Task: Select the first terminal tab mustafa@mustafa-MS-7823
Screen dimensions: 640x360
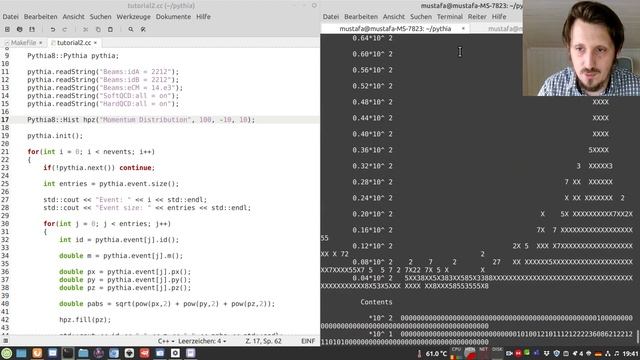Action: (395, 29)
